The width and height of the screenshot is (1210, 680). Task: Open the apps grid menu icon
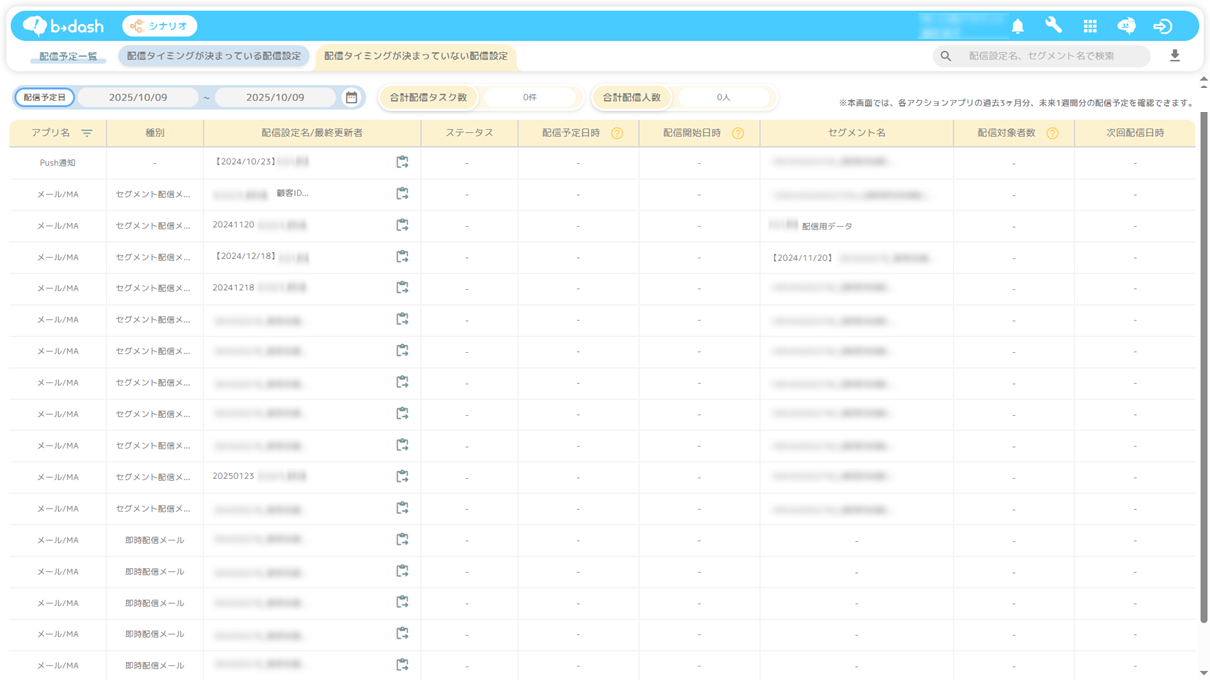(1090, 26)
